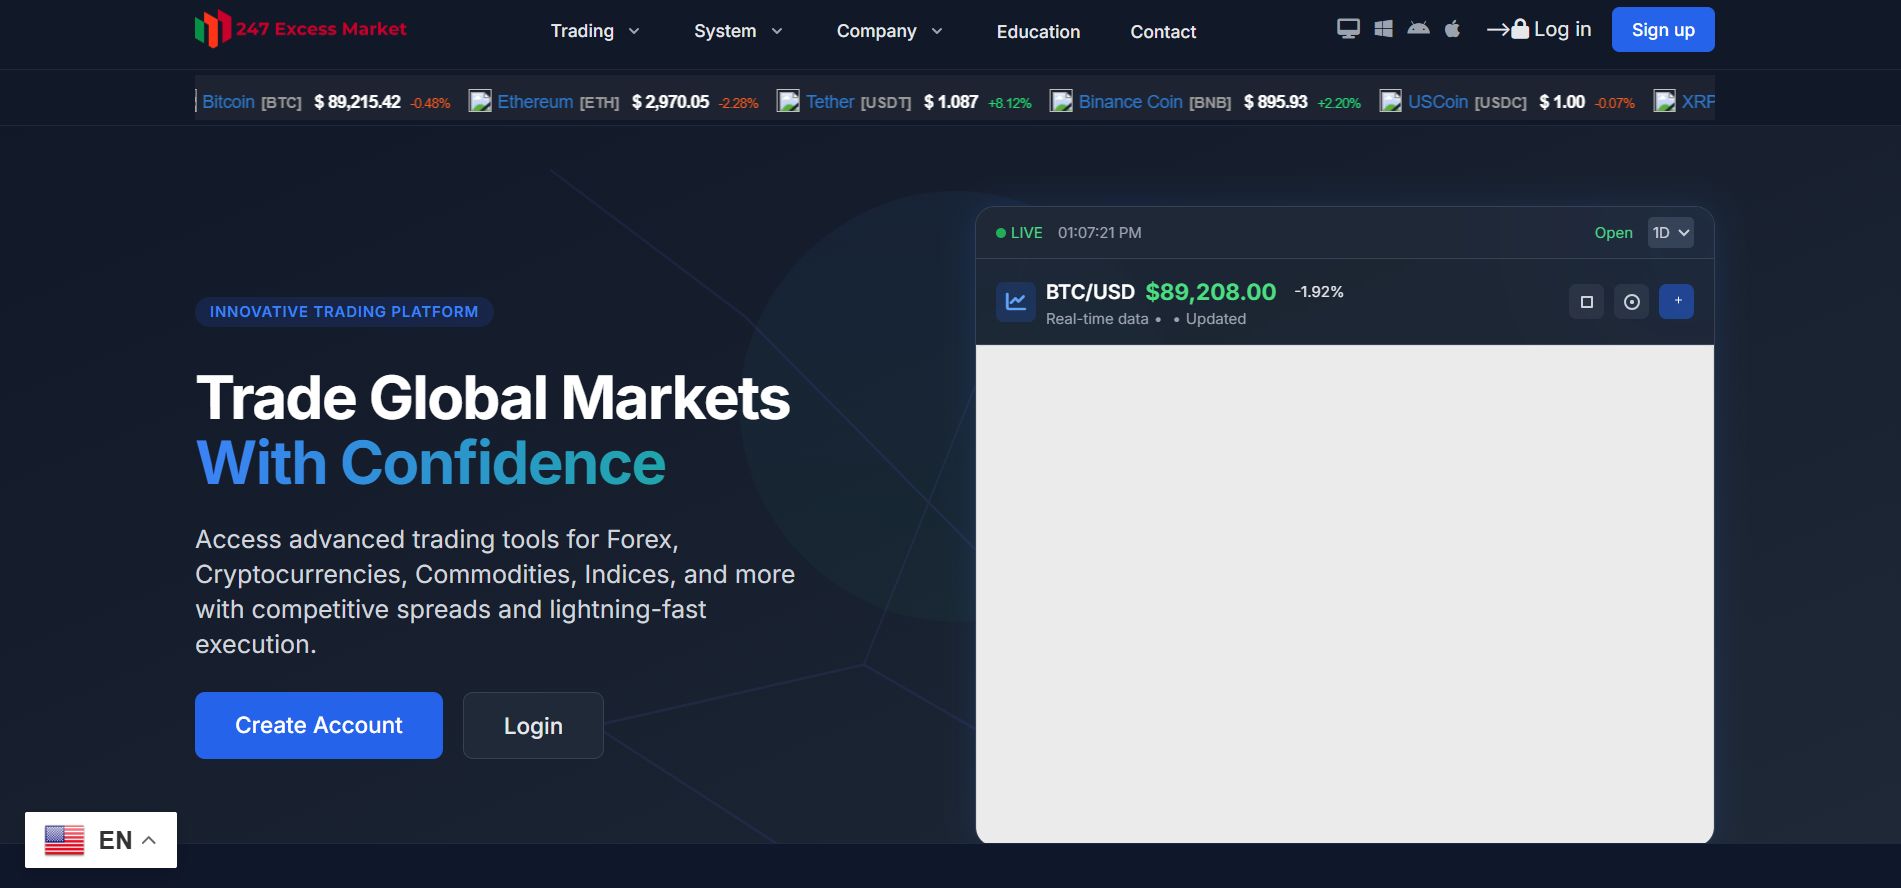Click the BTC/USD line chart icon
Screen dimensions: 1901x888
pos(1015,302)
